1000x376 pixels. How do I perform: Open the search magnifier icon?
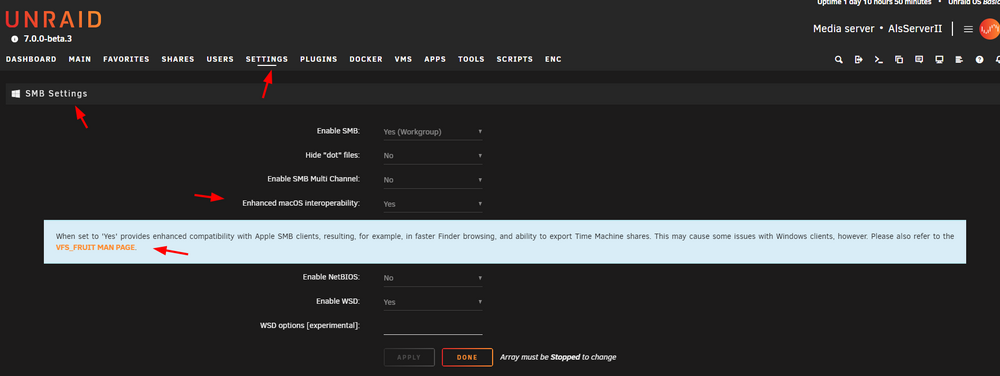pyautogui.click(x=839, y=59)
